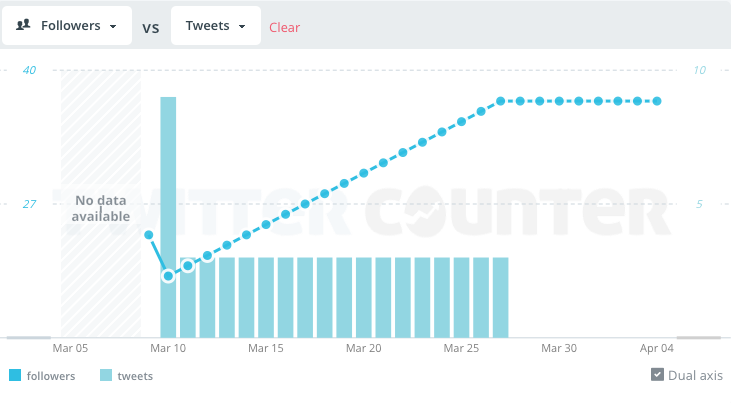
Task: Click the Mar 30 axis label
Action: pos(559,349)
